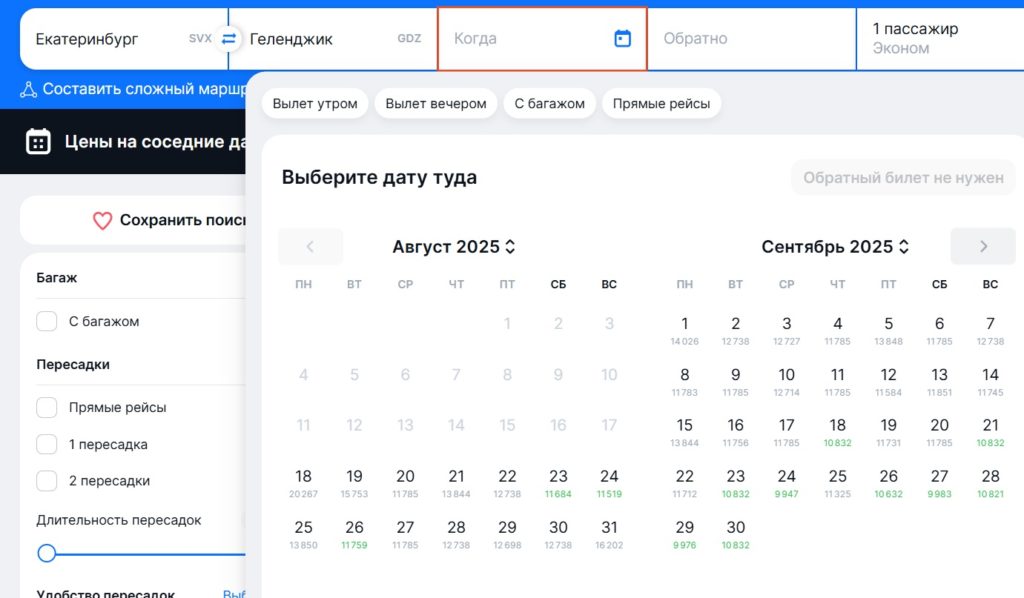Screen dimensions: 1024x598
Task: Open the Сентябрь 2025 month selector
Action: point(835,246)
